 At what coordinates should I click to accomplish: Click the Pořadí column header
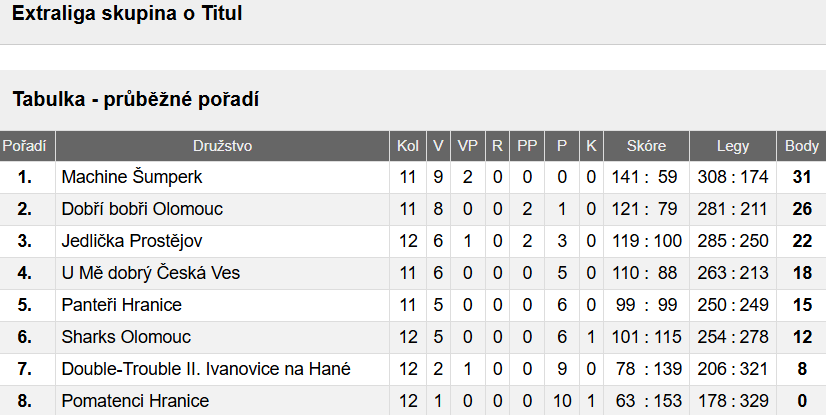click(x=24, y=146)
